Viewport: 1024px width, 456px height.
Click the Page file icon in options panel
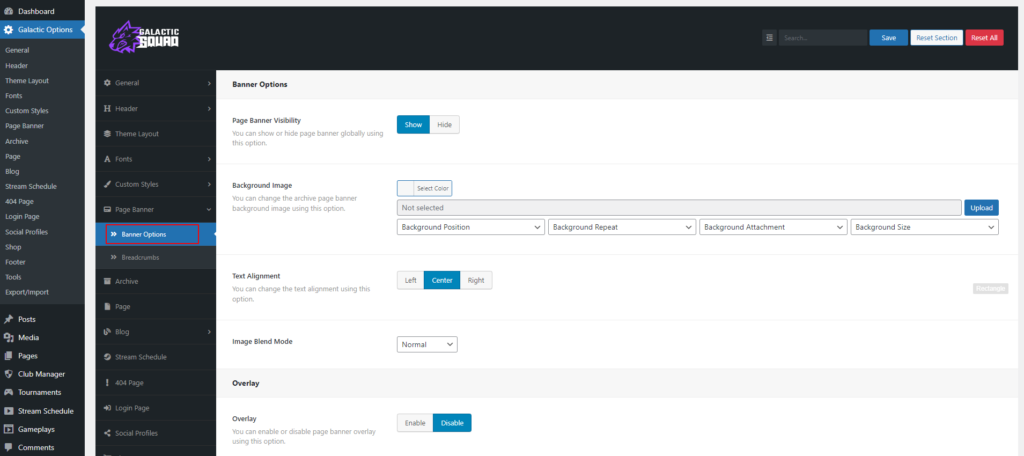point(108,306)
